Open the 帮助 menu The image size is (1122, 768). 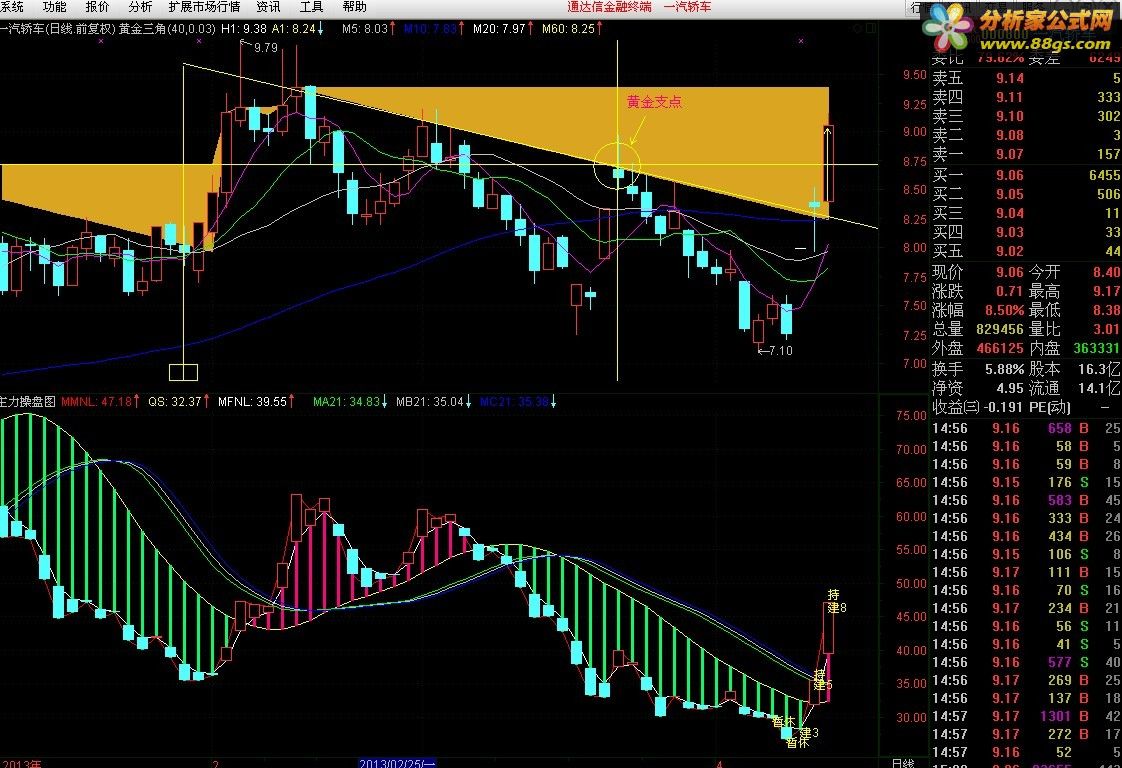[x=354, y=7]
